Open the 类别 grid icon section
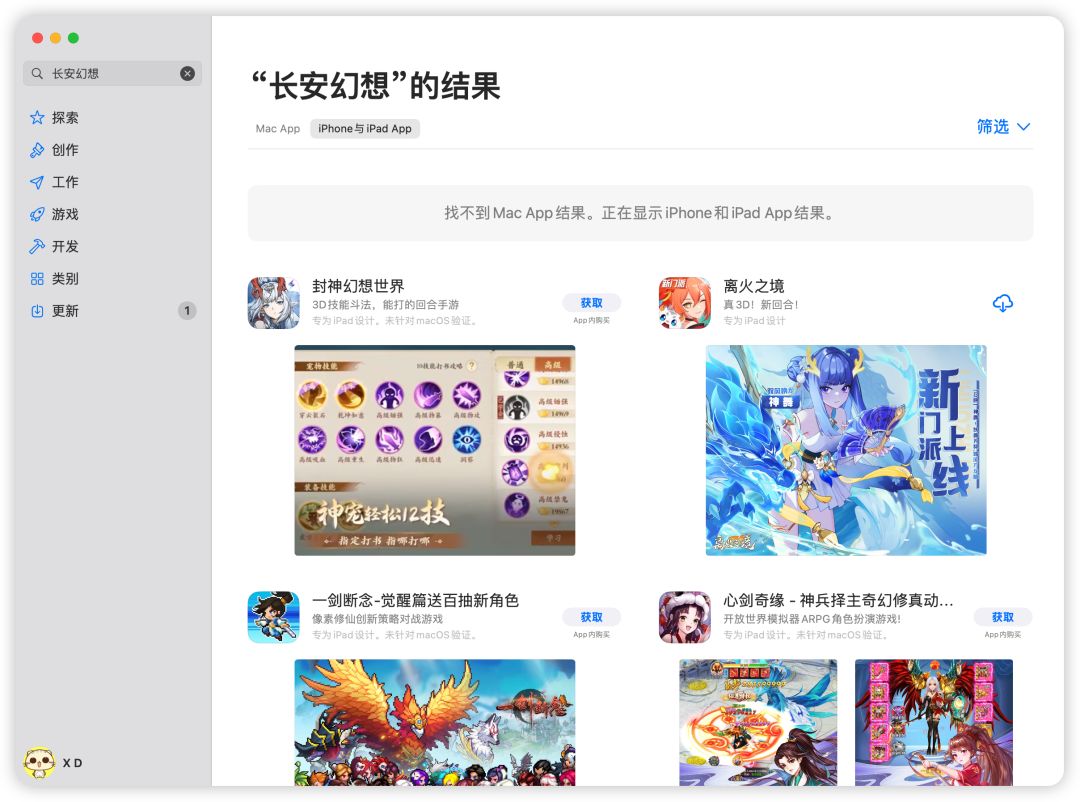 click(37, 279)
